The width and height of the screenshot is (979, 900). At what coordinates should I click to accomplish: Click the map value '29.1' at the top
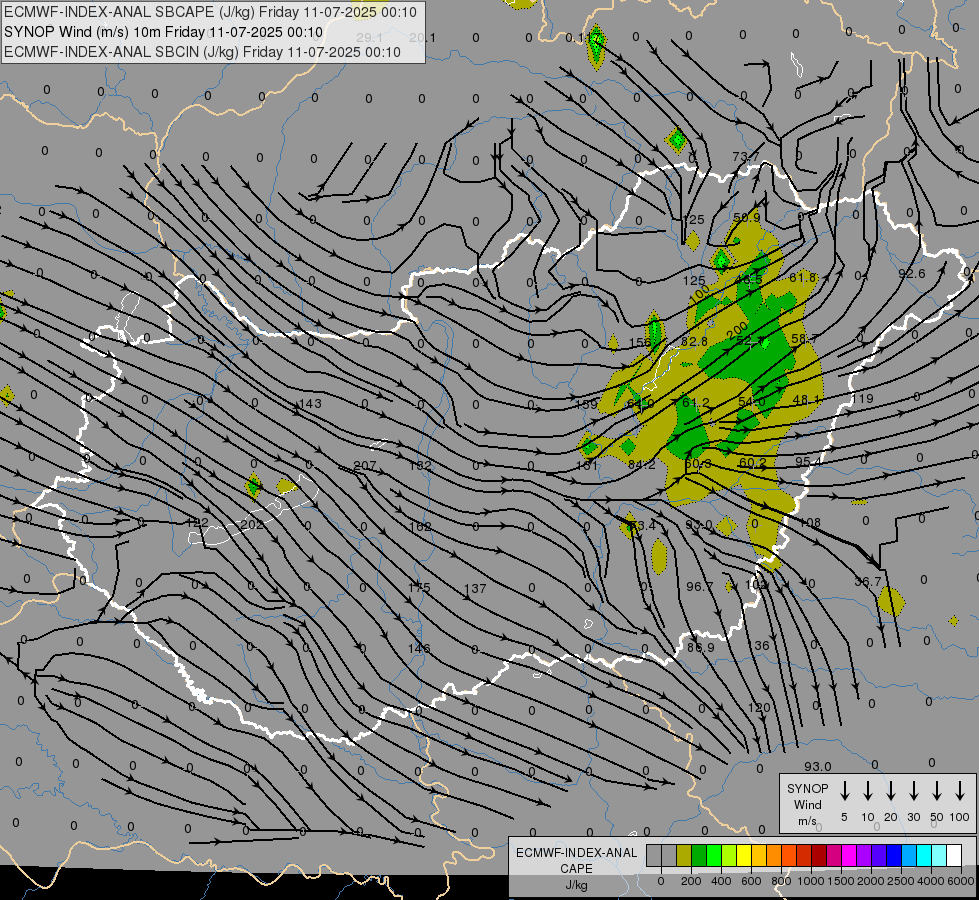369,38
